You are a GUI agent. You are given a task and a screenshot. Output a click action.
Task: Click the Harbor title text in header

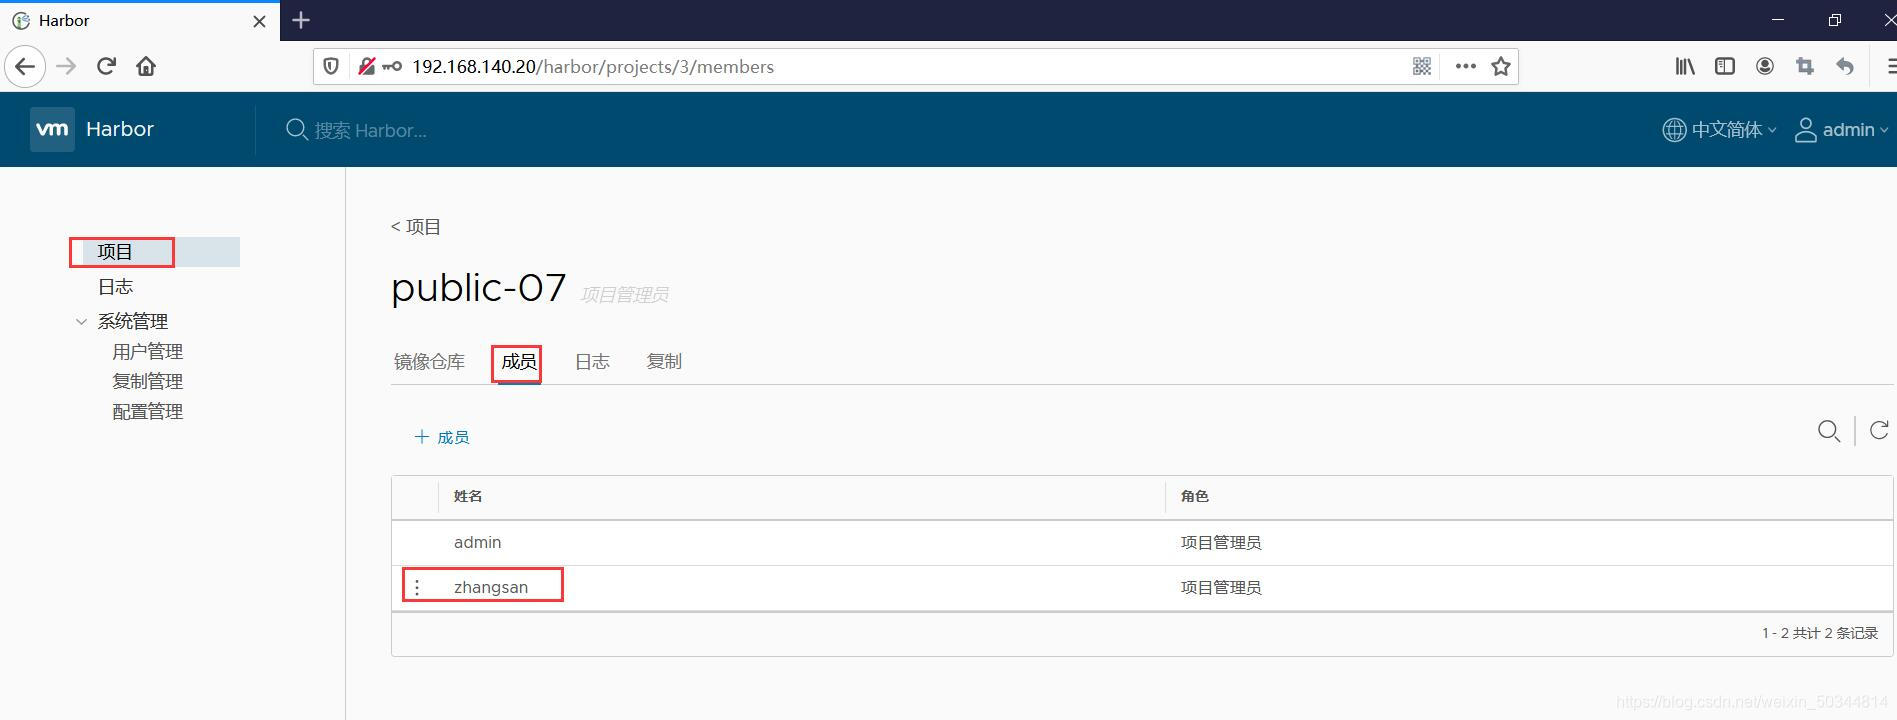120,129
